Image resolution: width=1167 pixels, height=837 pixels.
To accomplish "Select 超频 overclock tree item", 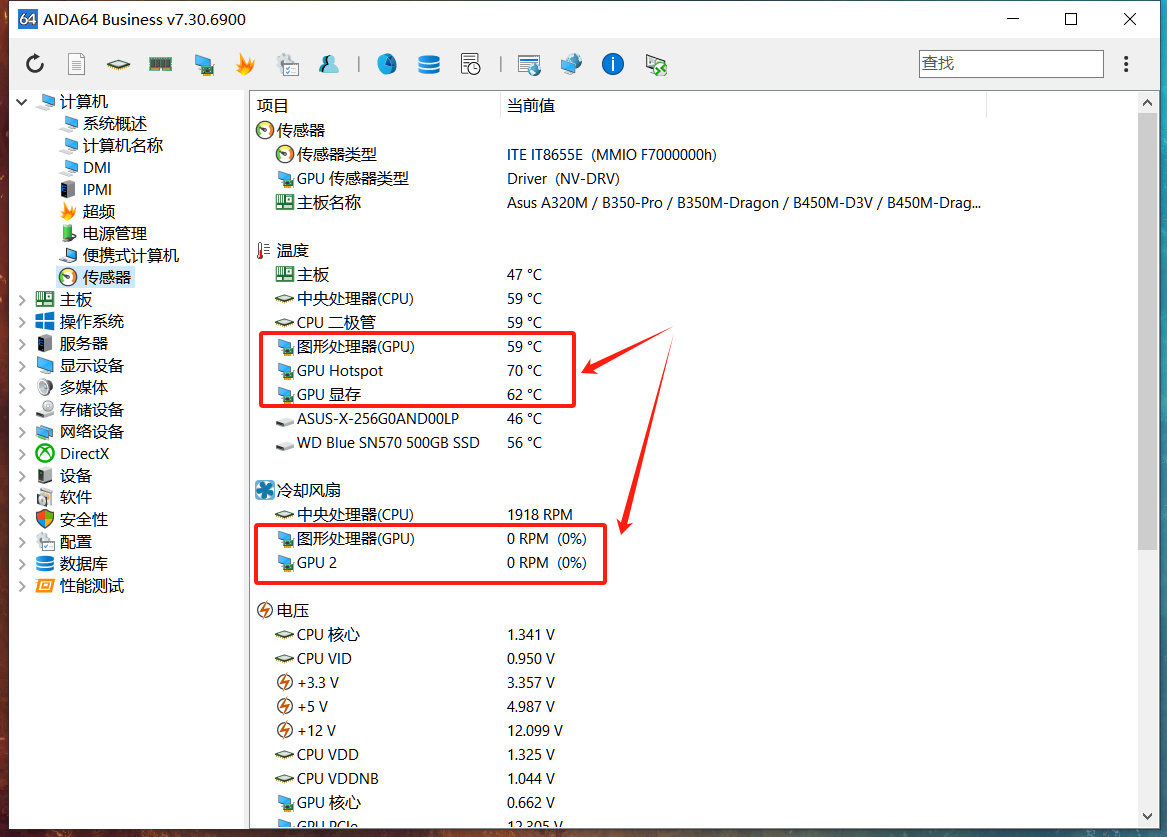I will pyautogui.click(x=98, y=211).
